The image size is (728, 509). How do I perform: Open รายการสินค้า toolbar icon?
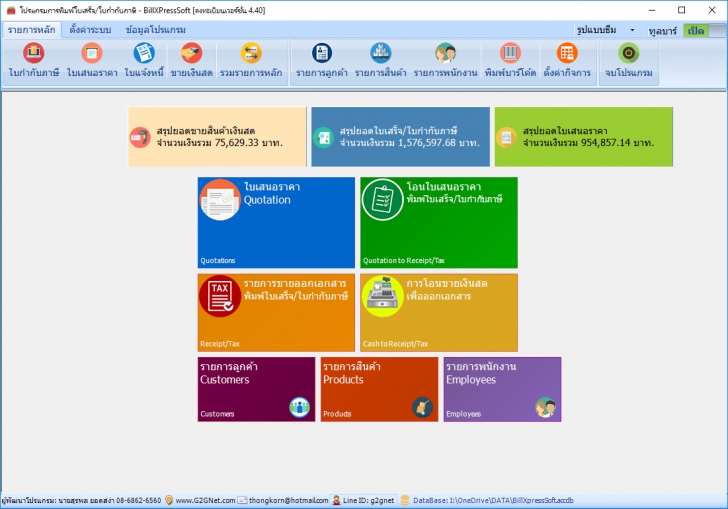(x=380, y=53)
